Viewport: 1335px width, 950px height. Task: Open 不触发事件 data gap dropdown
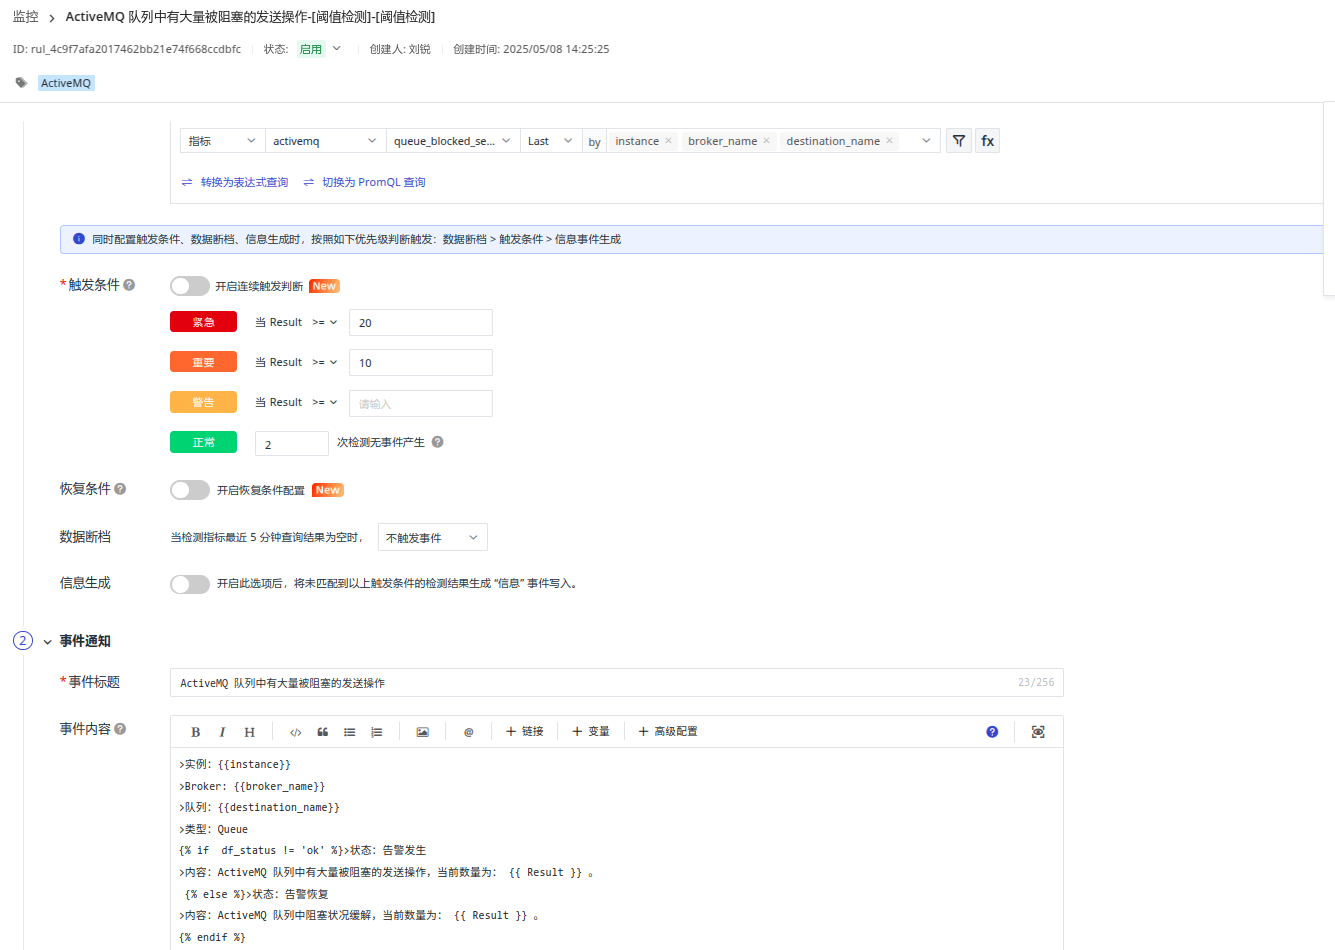(432, 537)
